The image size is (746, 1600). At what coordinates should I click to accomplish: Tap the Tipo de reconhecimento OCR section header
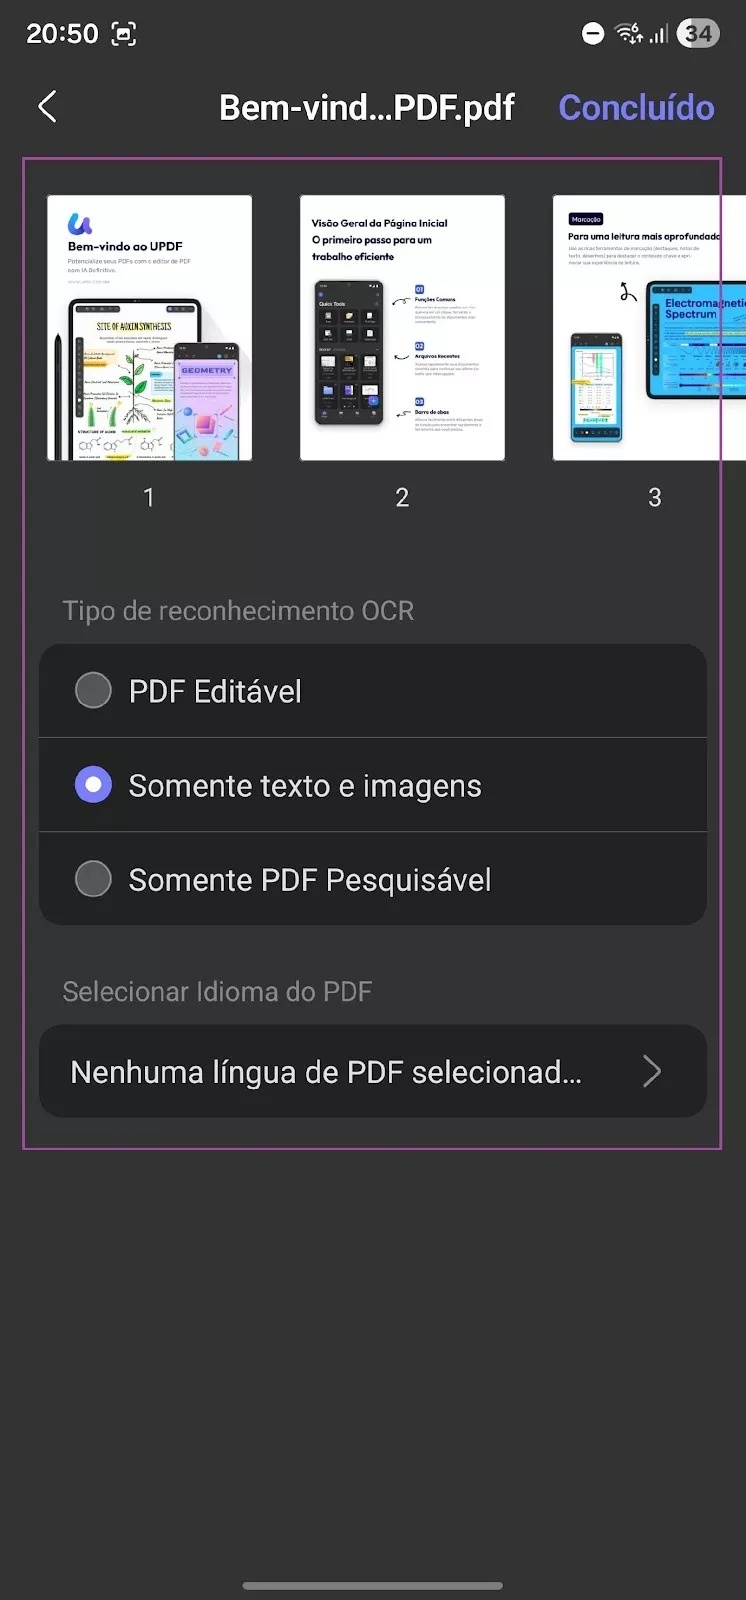[238, 610]
